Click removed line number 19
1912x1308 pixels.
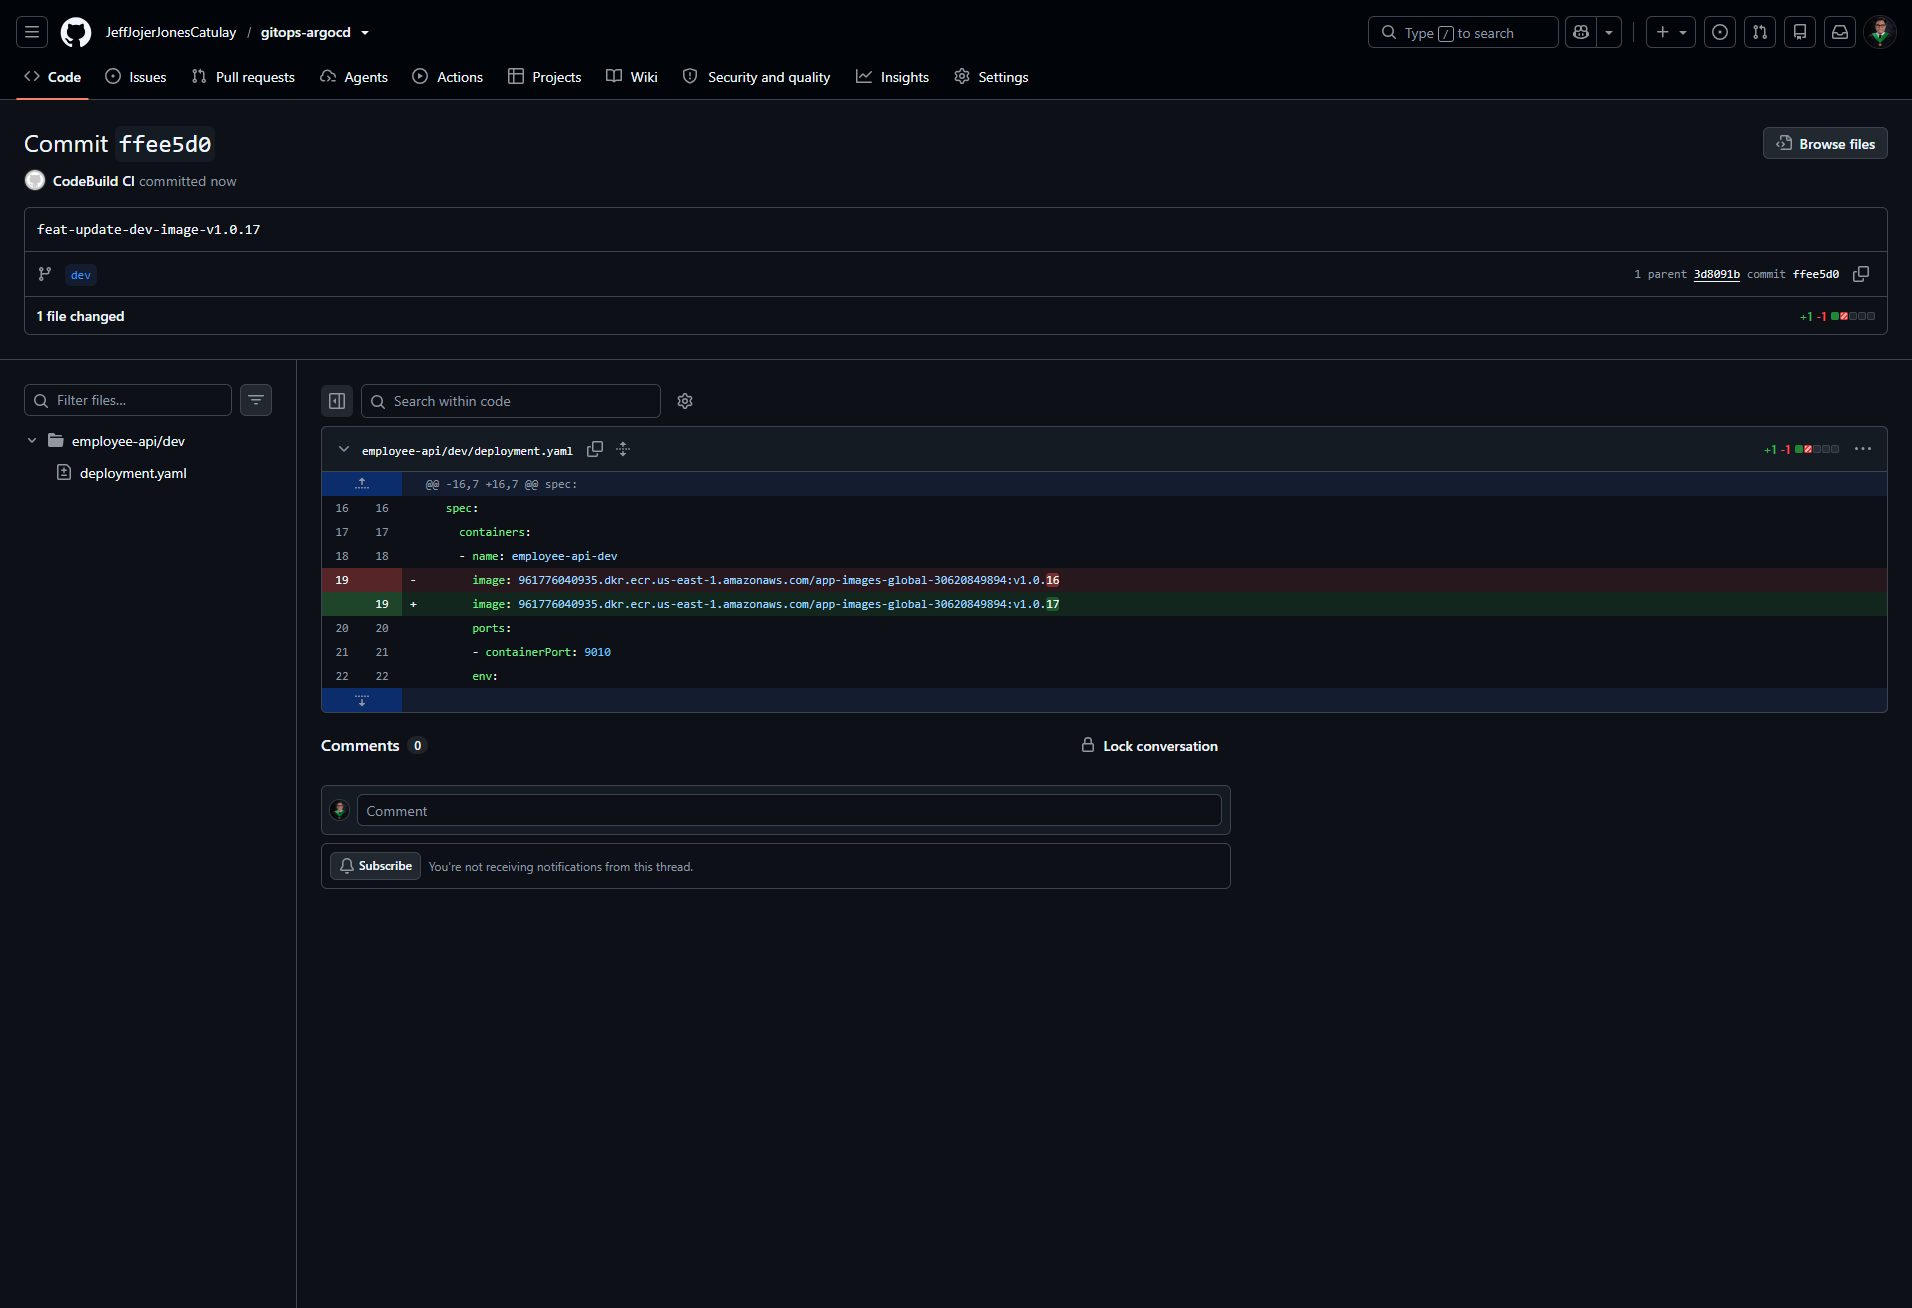(342, 580)
